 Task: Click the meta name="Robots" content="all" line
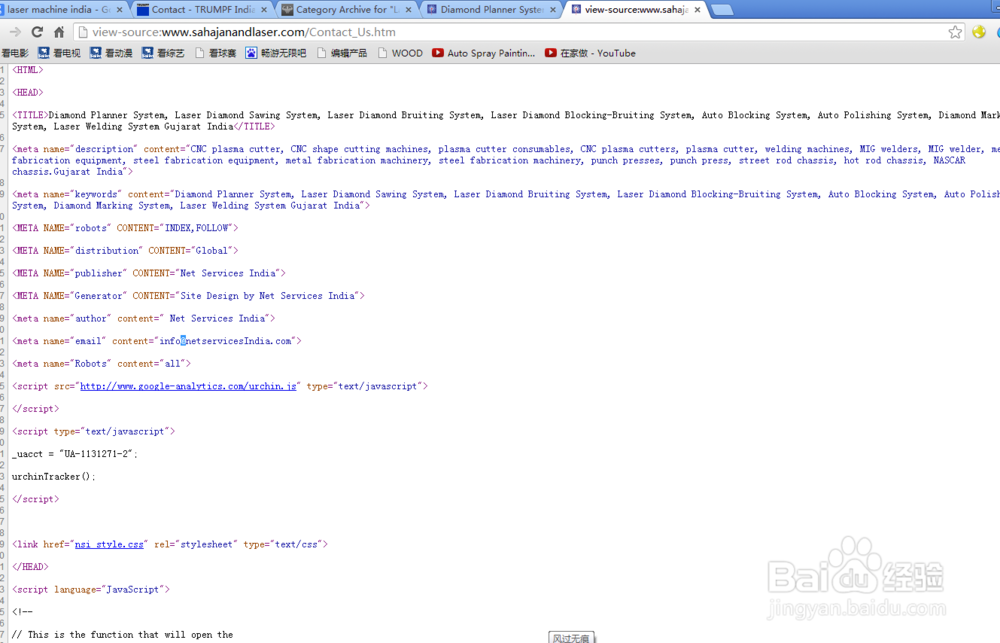101,364
